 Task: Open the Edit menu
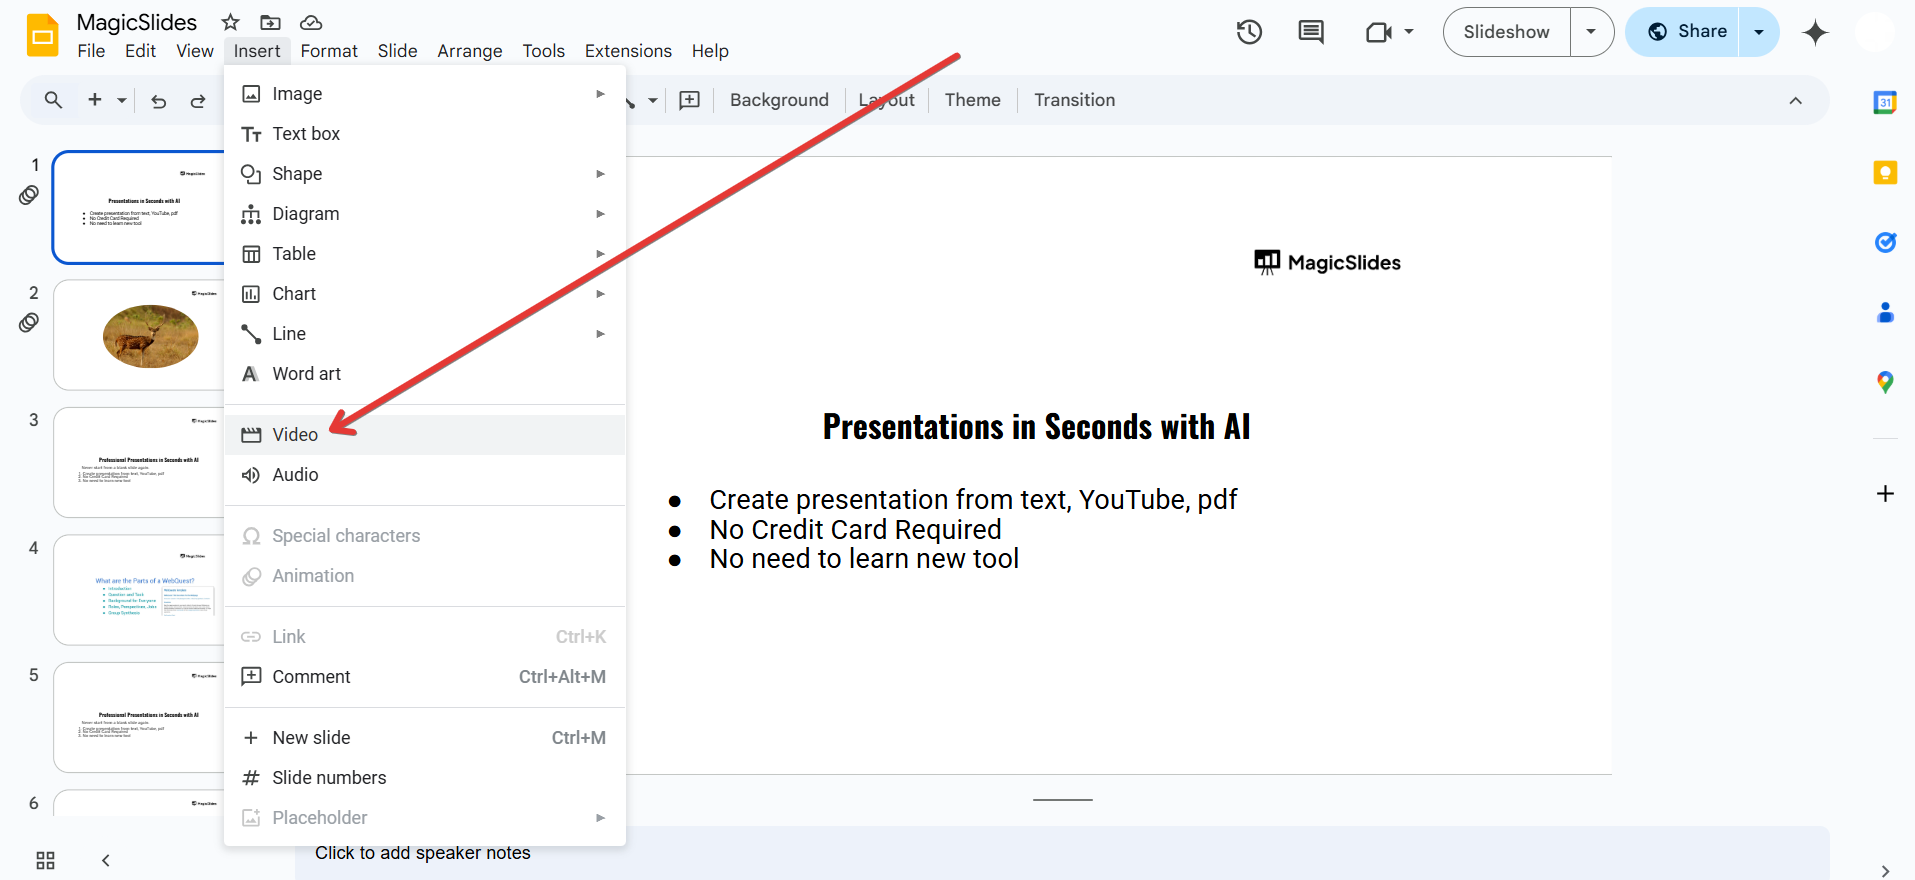click(x=140, y=51)
